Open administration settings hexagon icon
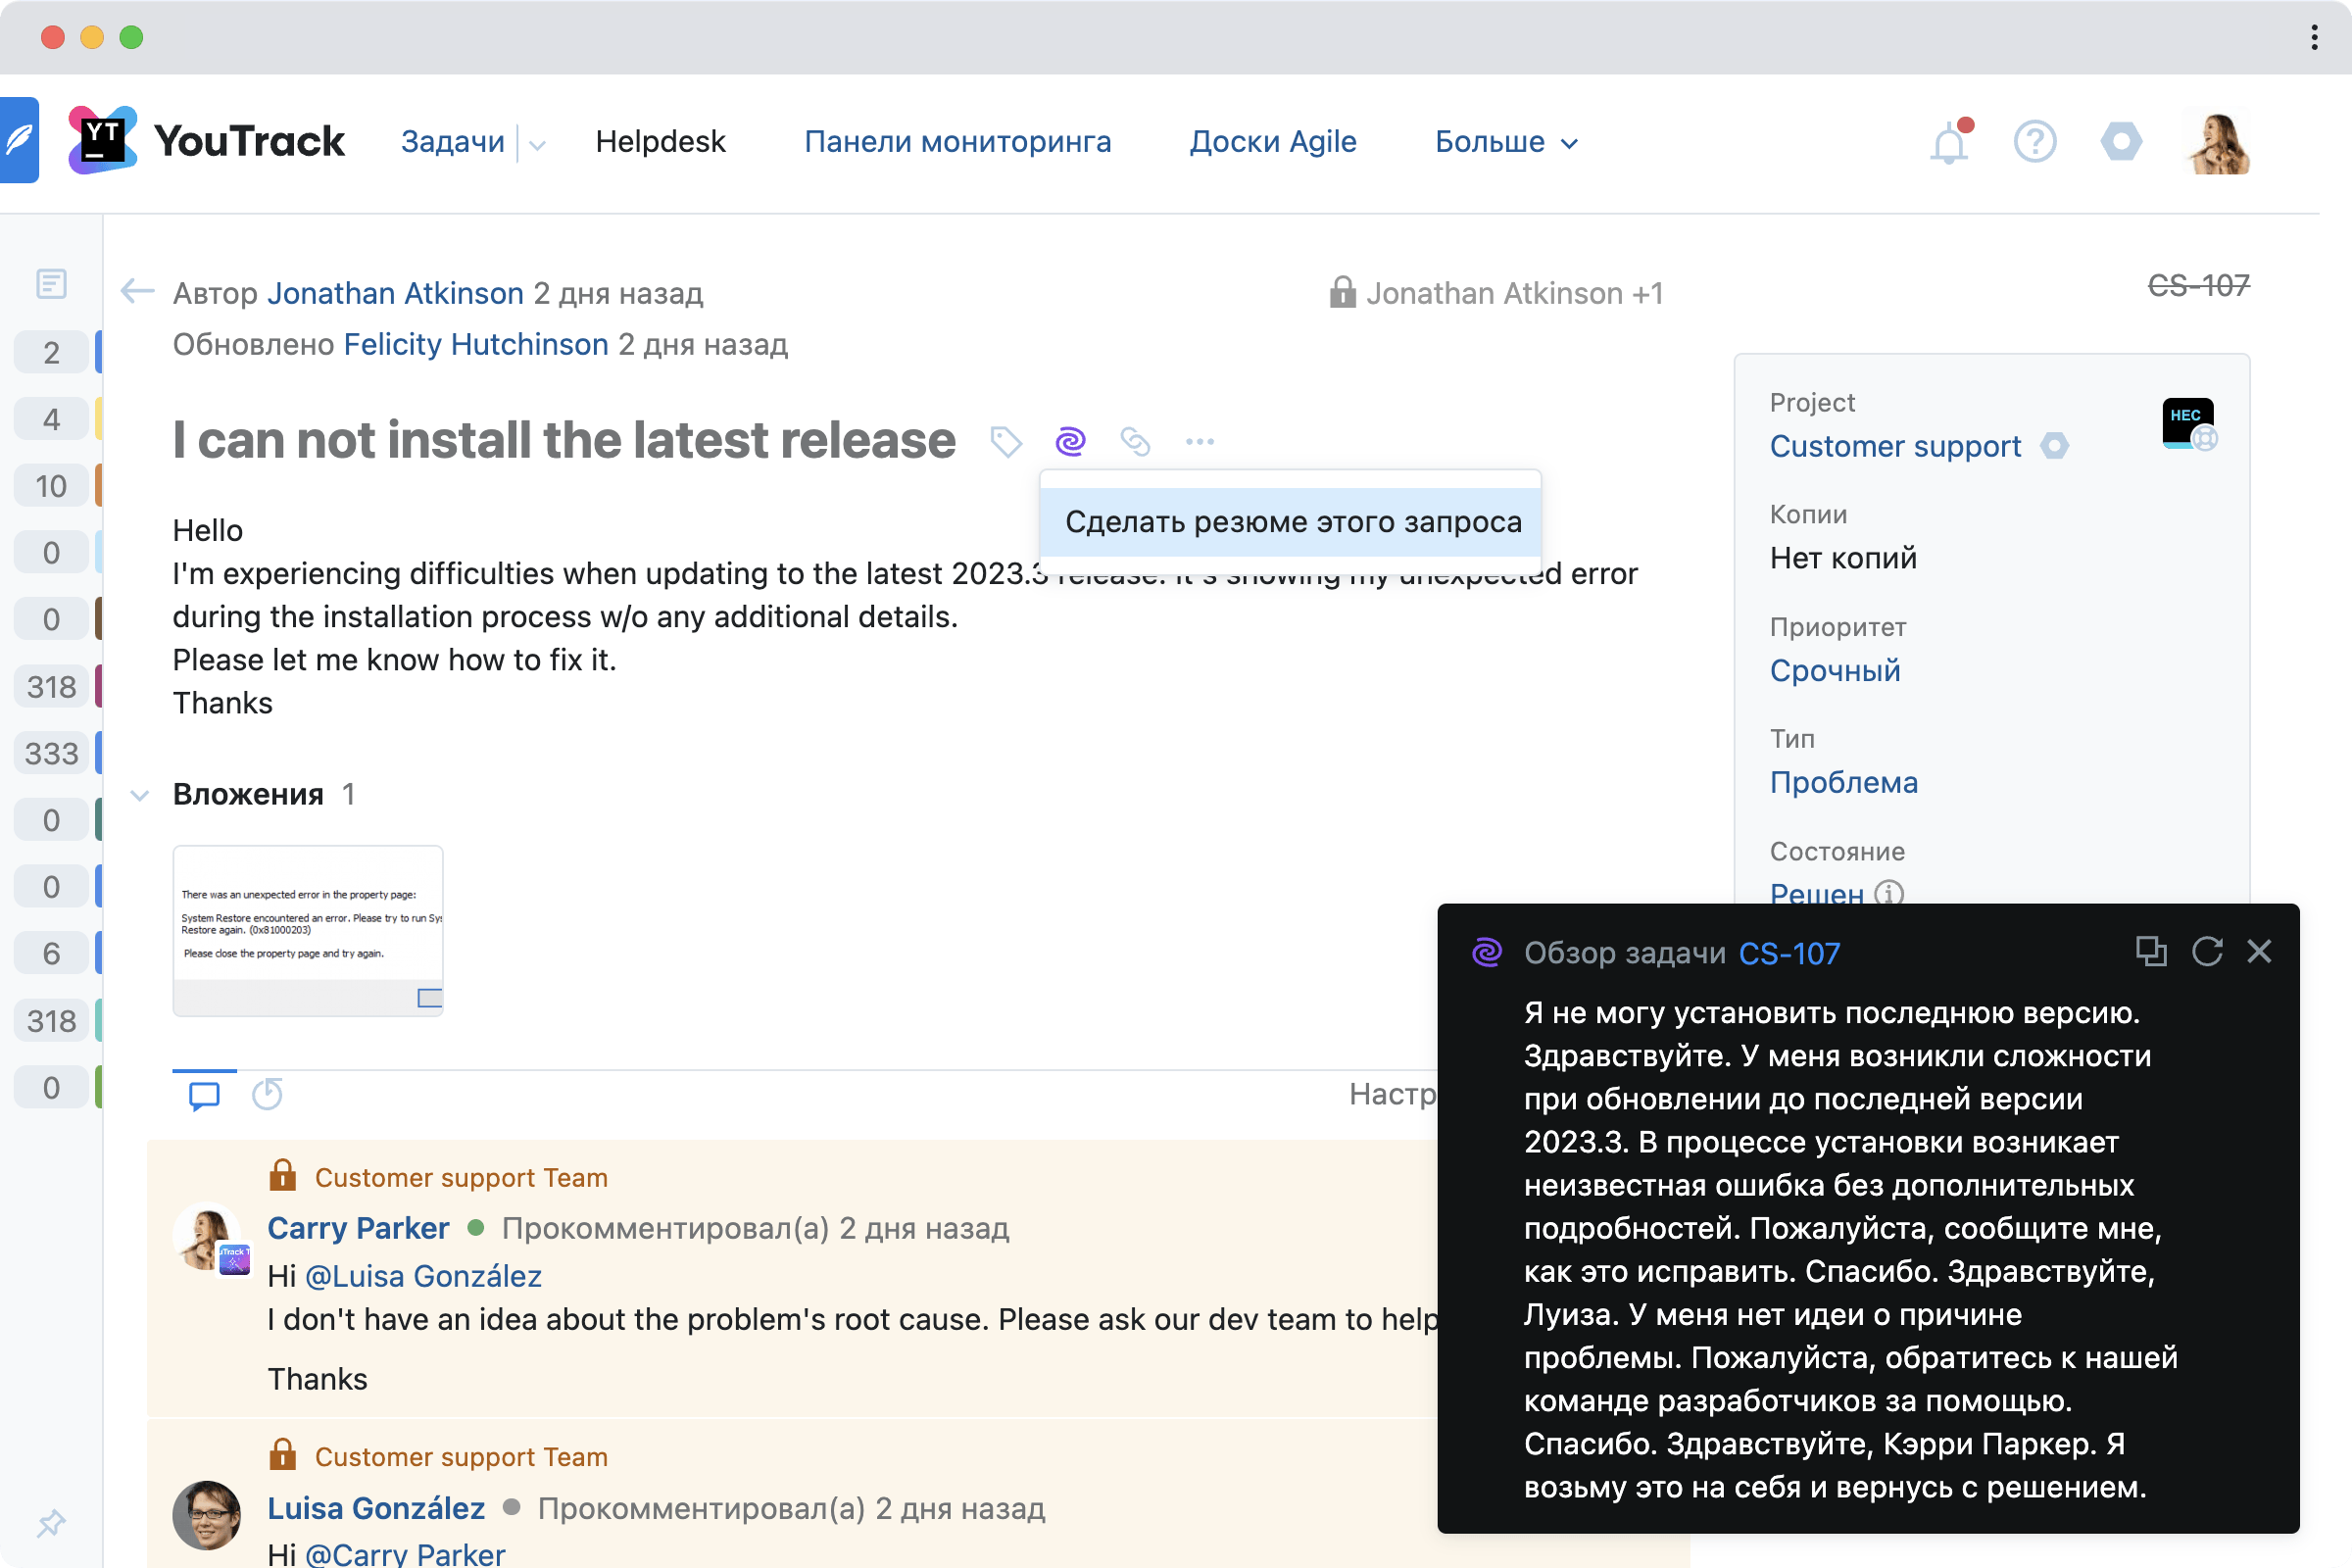Screen dimensions: 2352x1568 2120,142
